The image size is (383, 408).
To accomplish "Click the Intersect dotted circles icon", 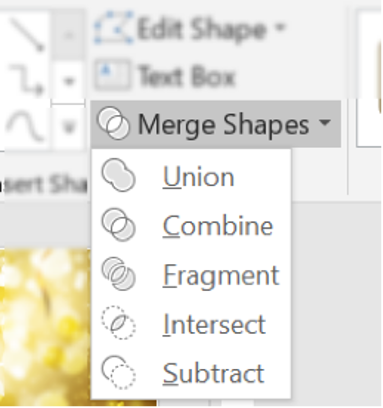I will tap(118, 323).
